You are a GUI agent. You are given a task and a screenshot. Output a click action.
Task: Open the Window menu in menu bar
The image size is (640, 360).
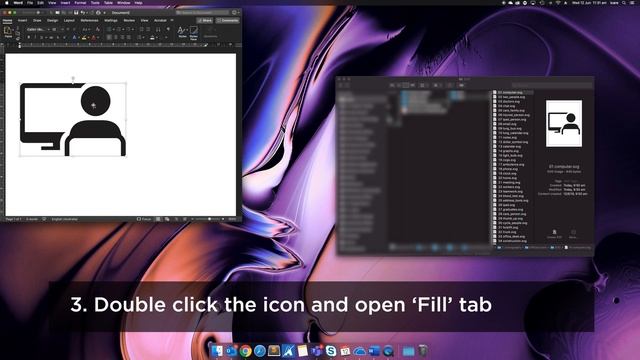[124, 3]
